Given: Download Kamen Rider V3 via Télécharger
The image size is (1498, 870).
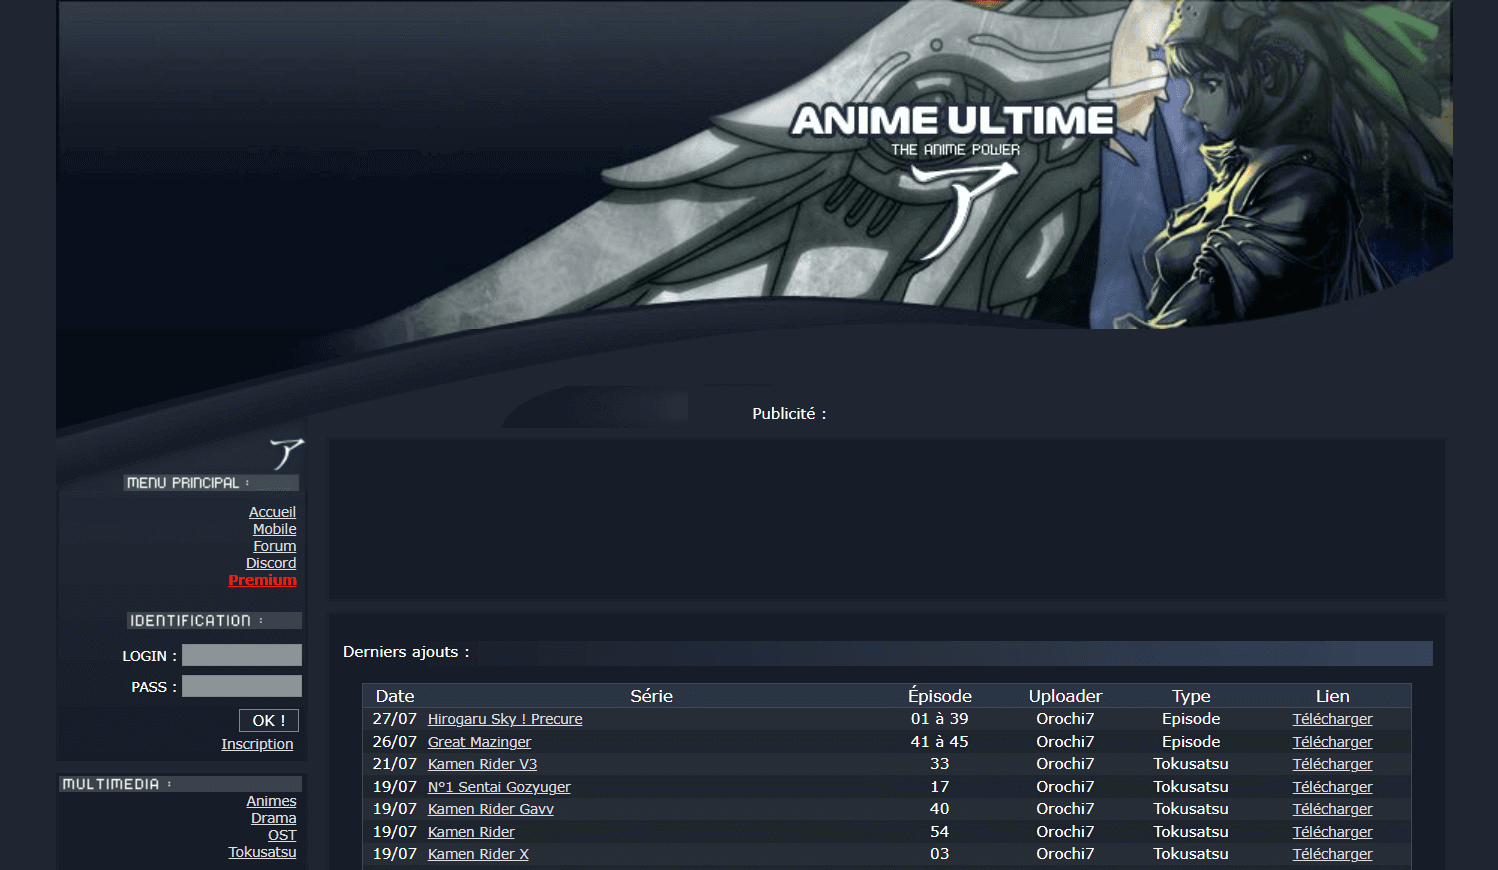Looking at the screenshot, I should [x=1332, y=764].
